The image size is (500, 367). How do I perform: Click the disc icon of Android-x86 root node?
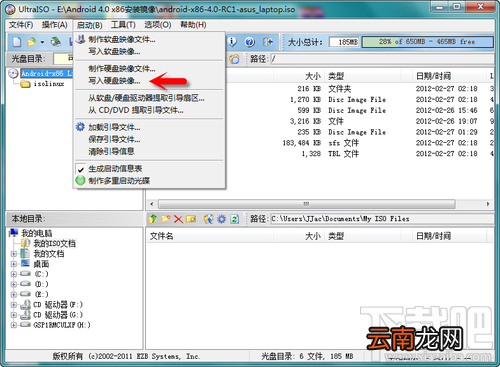[x=13, y=73]
